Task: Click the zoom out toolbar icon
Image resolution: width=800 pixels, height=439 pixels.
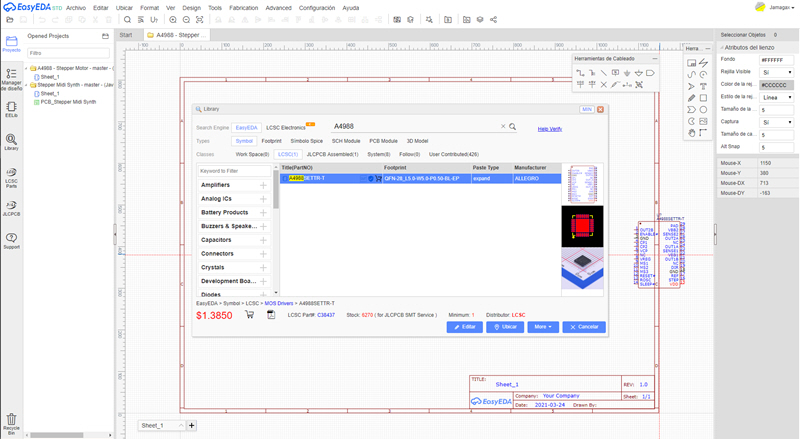Action: click(186, 20)
